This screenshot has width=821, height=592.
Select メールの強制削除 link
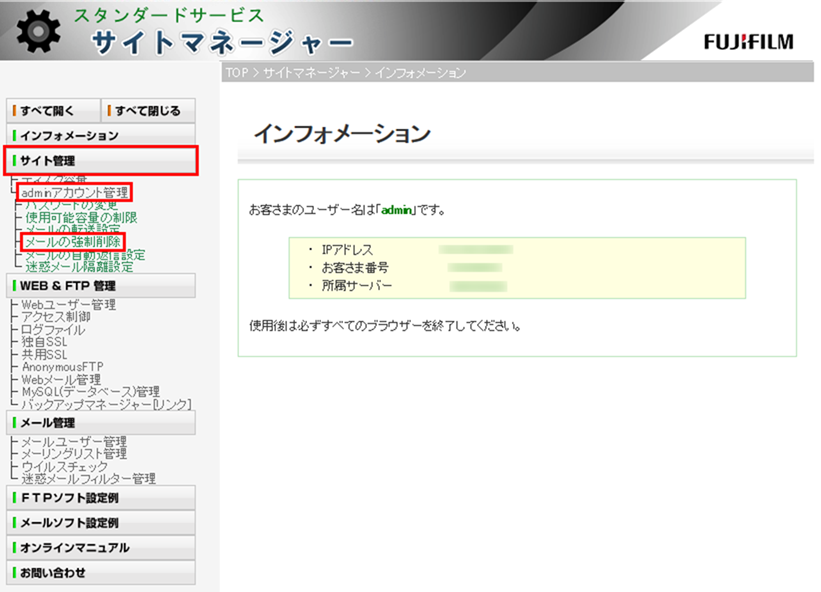[x=72, y=242]
